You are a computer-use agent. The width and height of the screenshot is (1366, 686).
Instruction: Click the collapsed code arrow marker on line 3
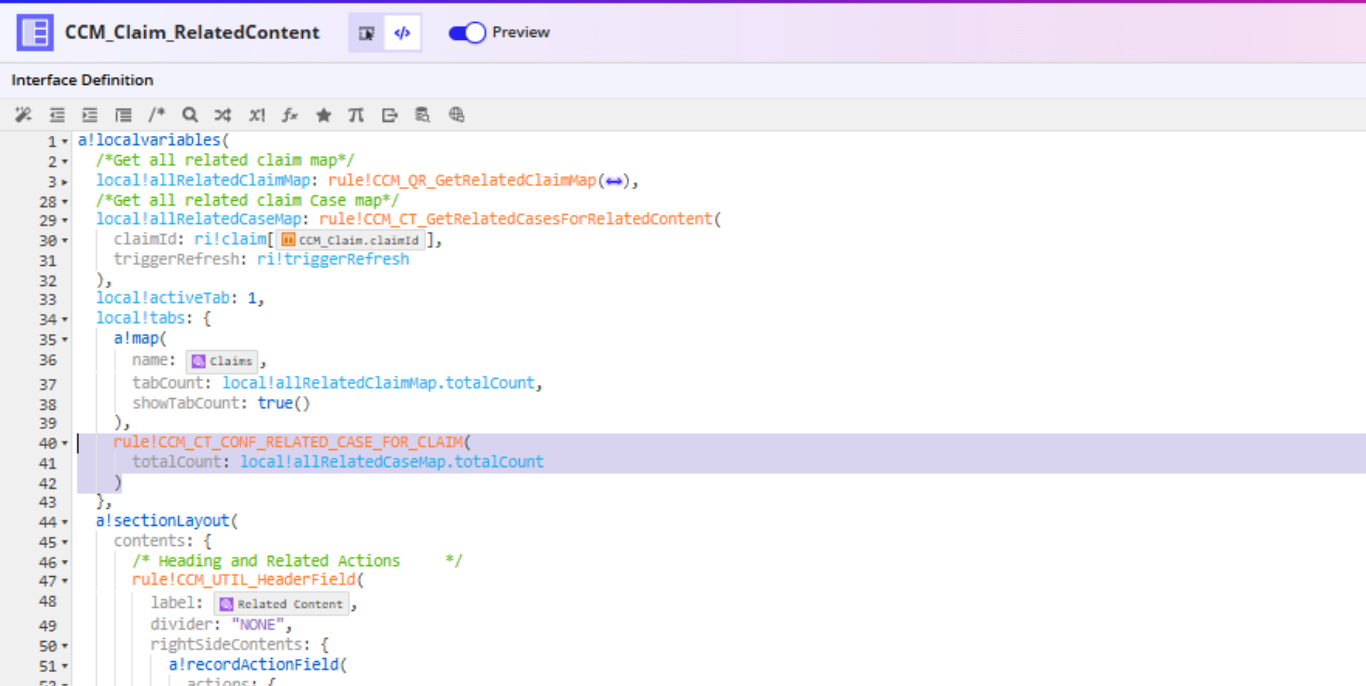pos(614,181)
